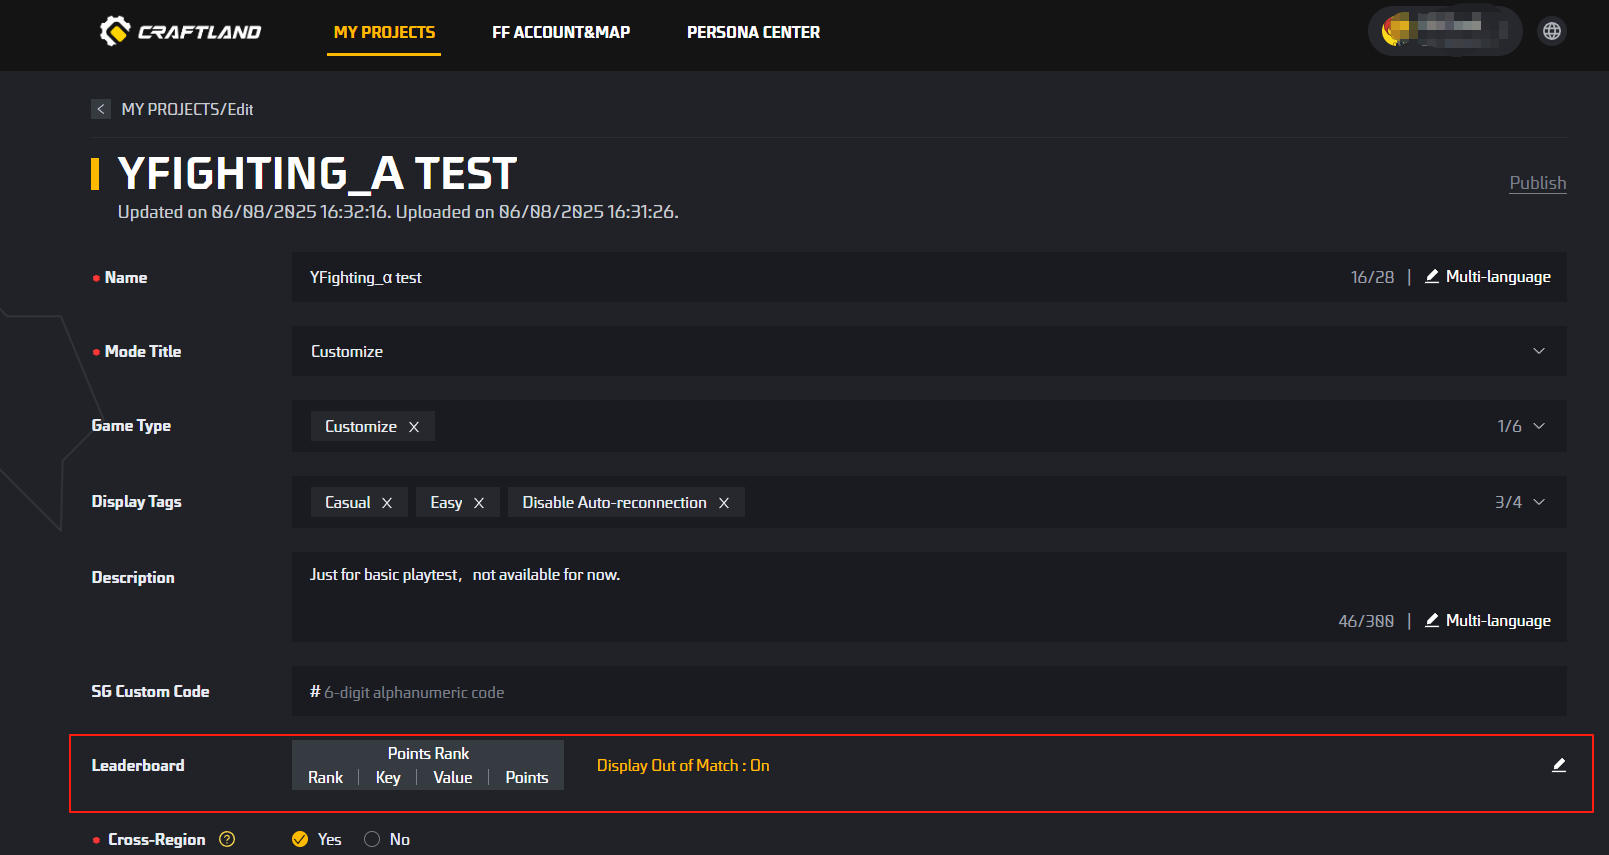Image resolution: width=1609 pixels, height=855 pixels.
Task: Click the Display Out of Match : On text
Action: [x=683, y=765]
